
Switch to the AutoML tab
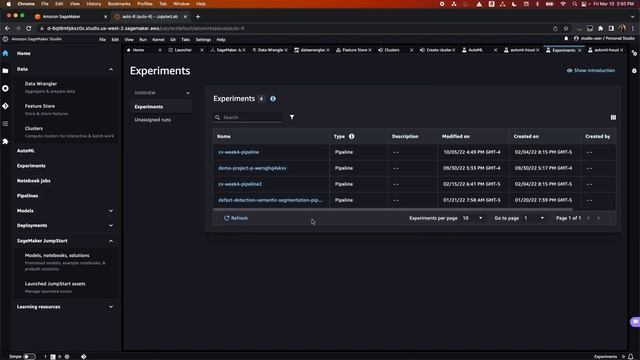click(476, 50)
